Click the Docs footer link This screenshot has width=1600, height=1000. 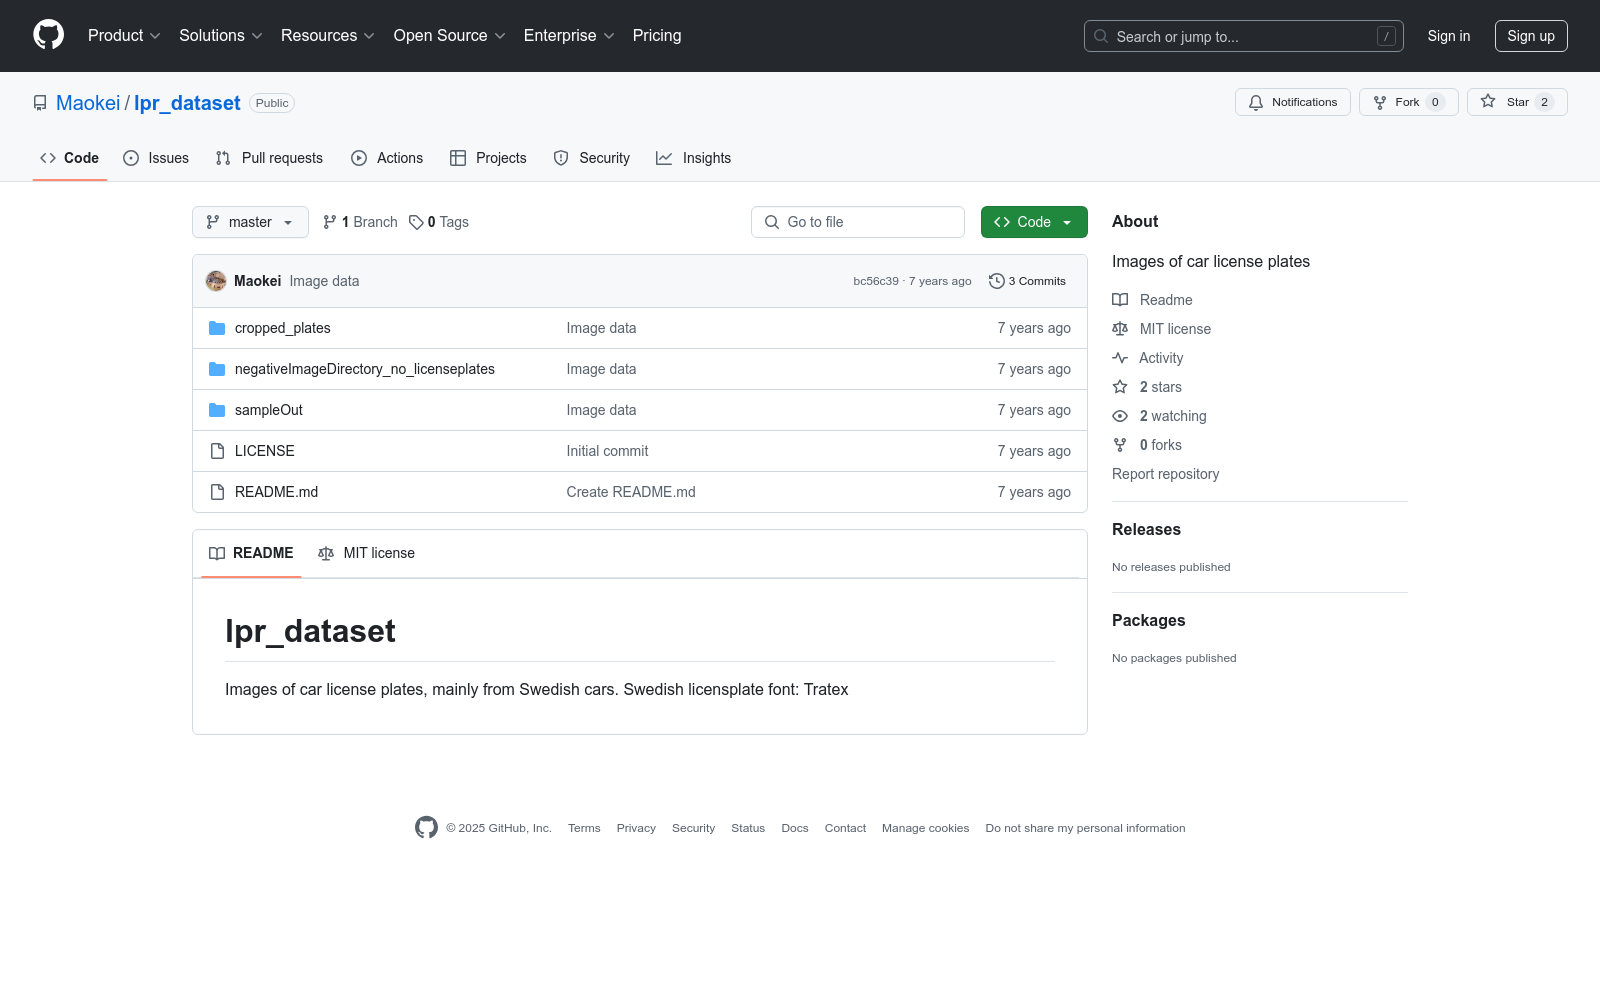[795, 828]
